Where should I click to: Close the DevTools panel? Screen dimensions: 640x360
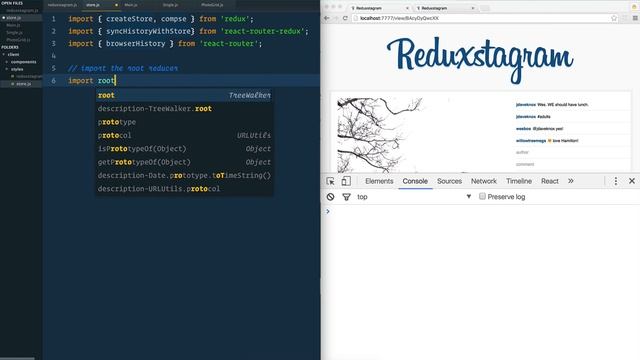point(631,181)
